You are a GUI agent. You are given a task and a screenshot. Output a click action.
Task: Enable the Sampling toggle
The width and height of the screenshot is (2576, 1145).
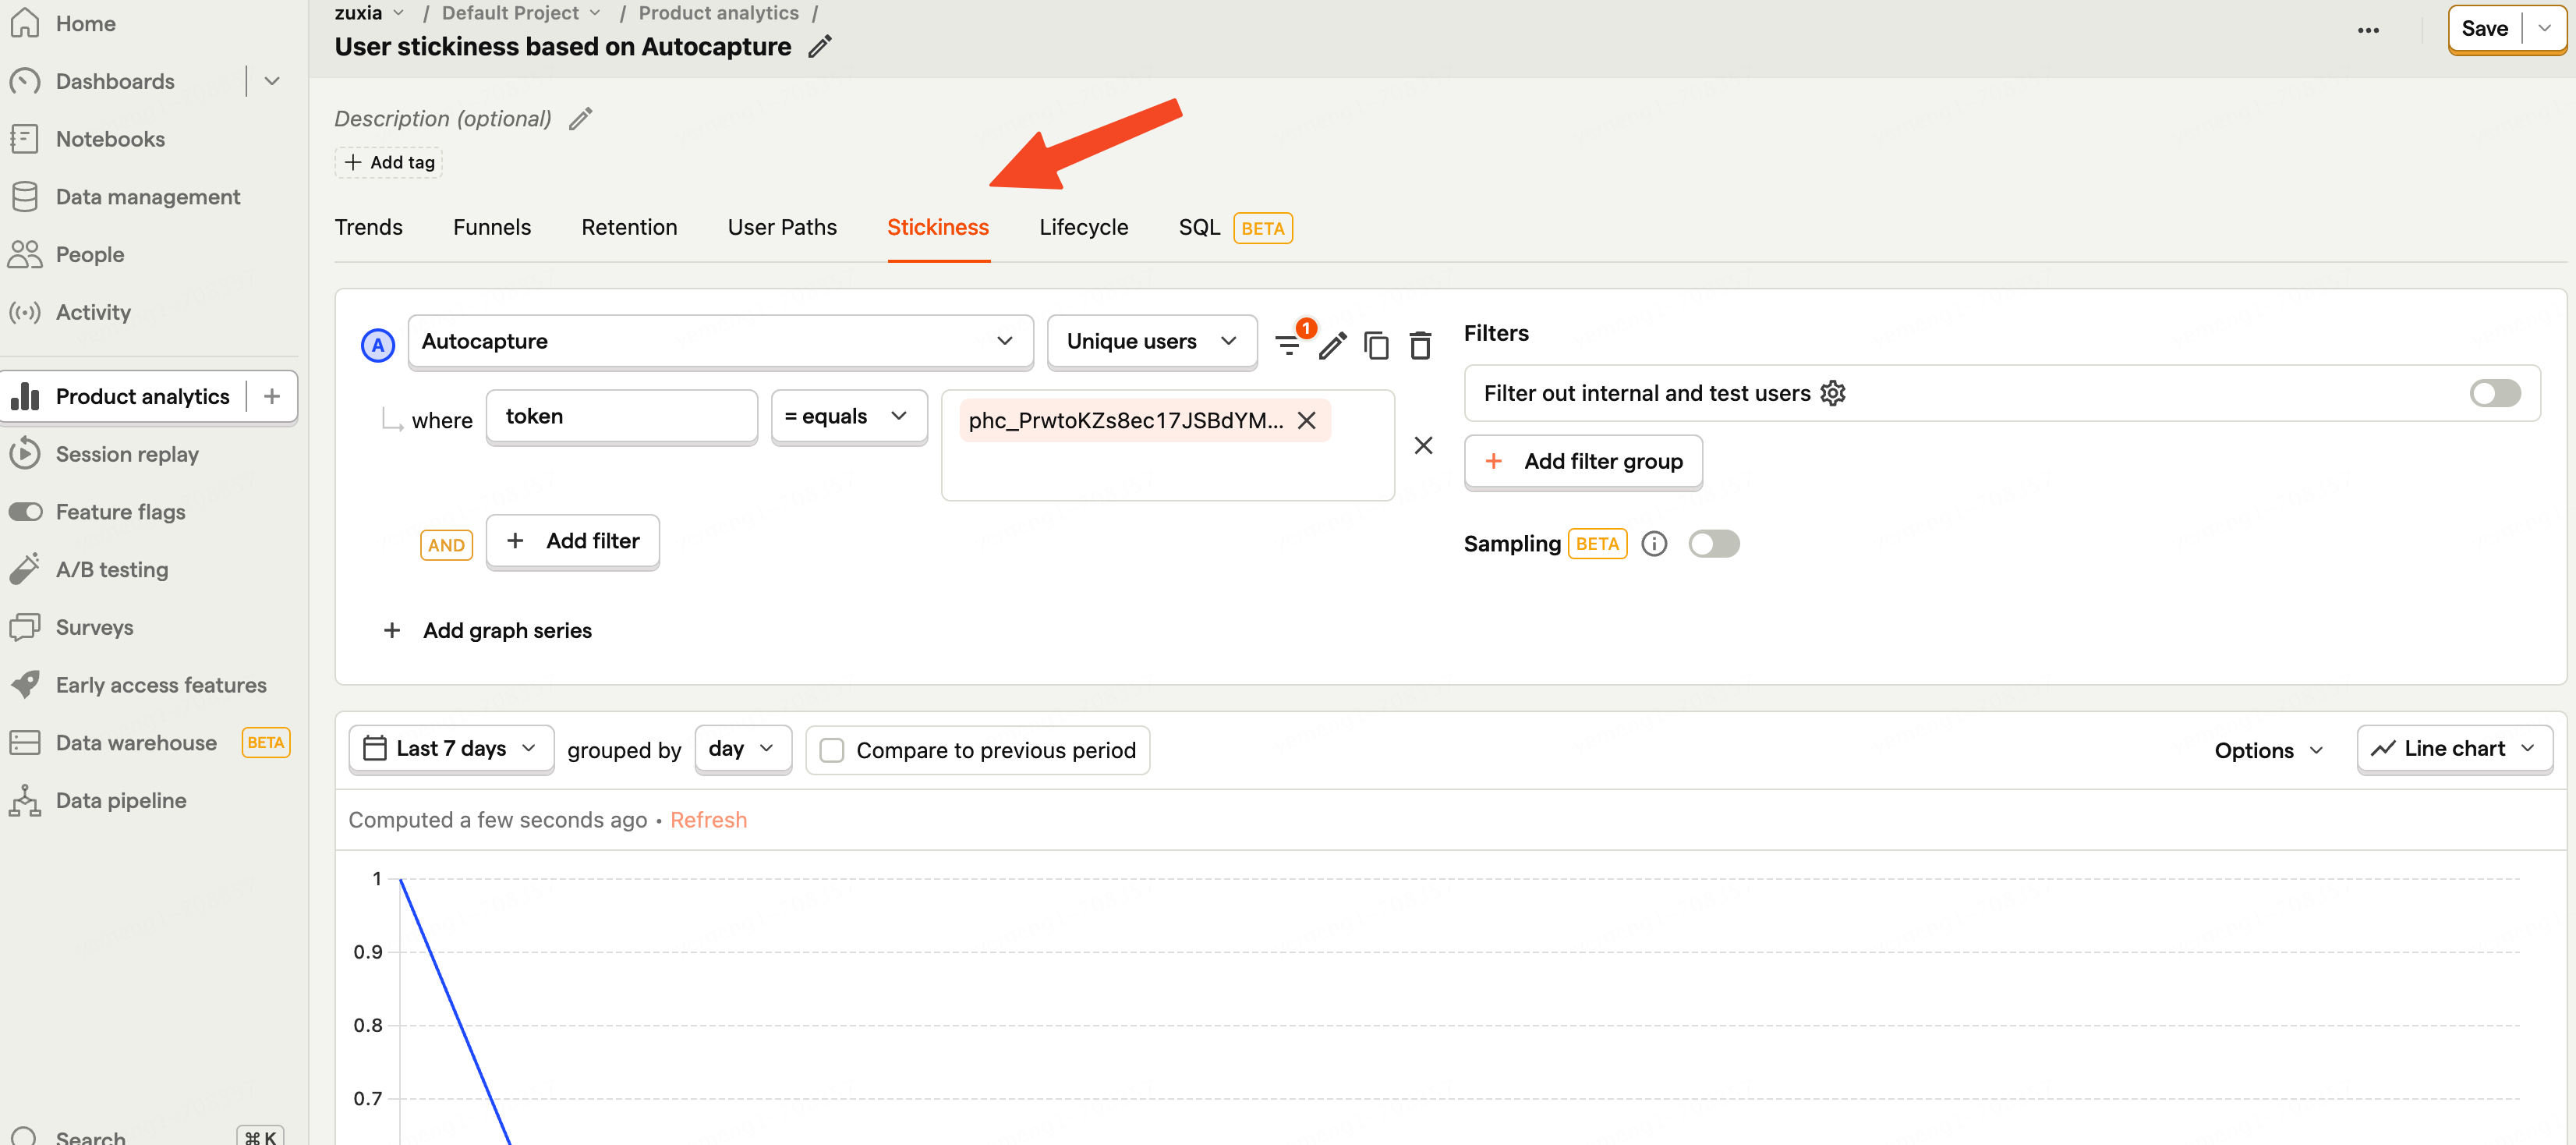pyautogui.click(x=1714, y=543)
